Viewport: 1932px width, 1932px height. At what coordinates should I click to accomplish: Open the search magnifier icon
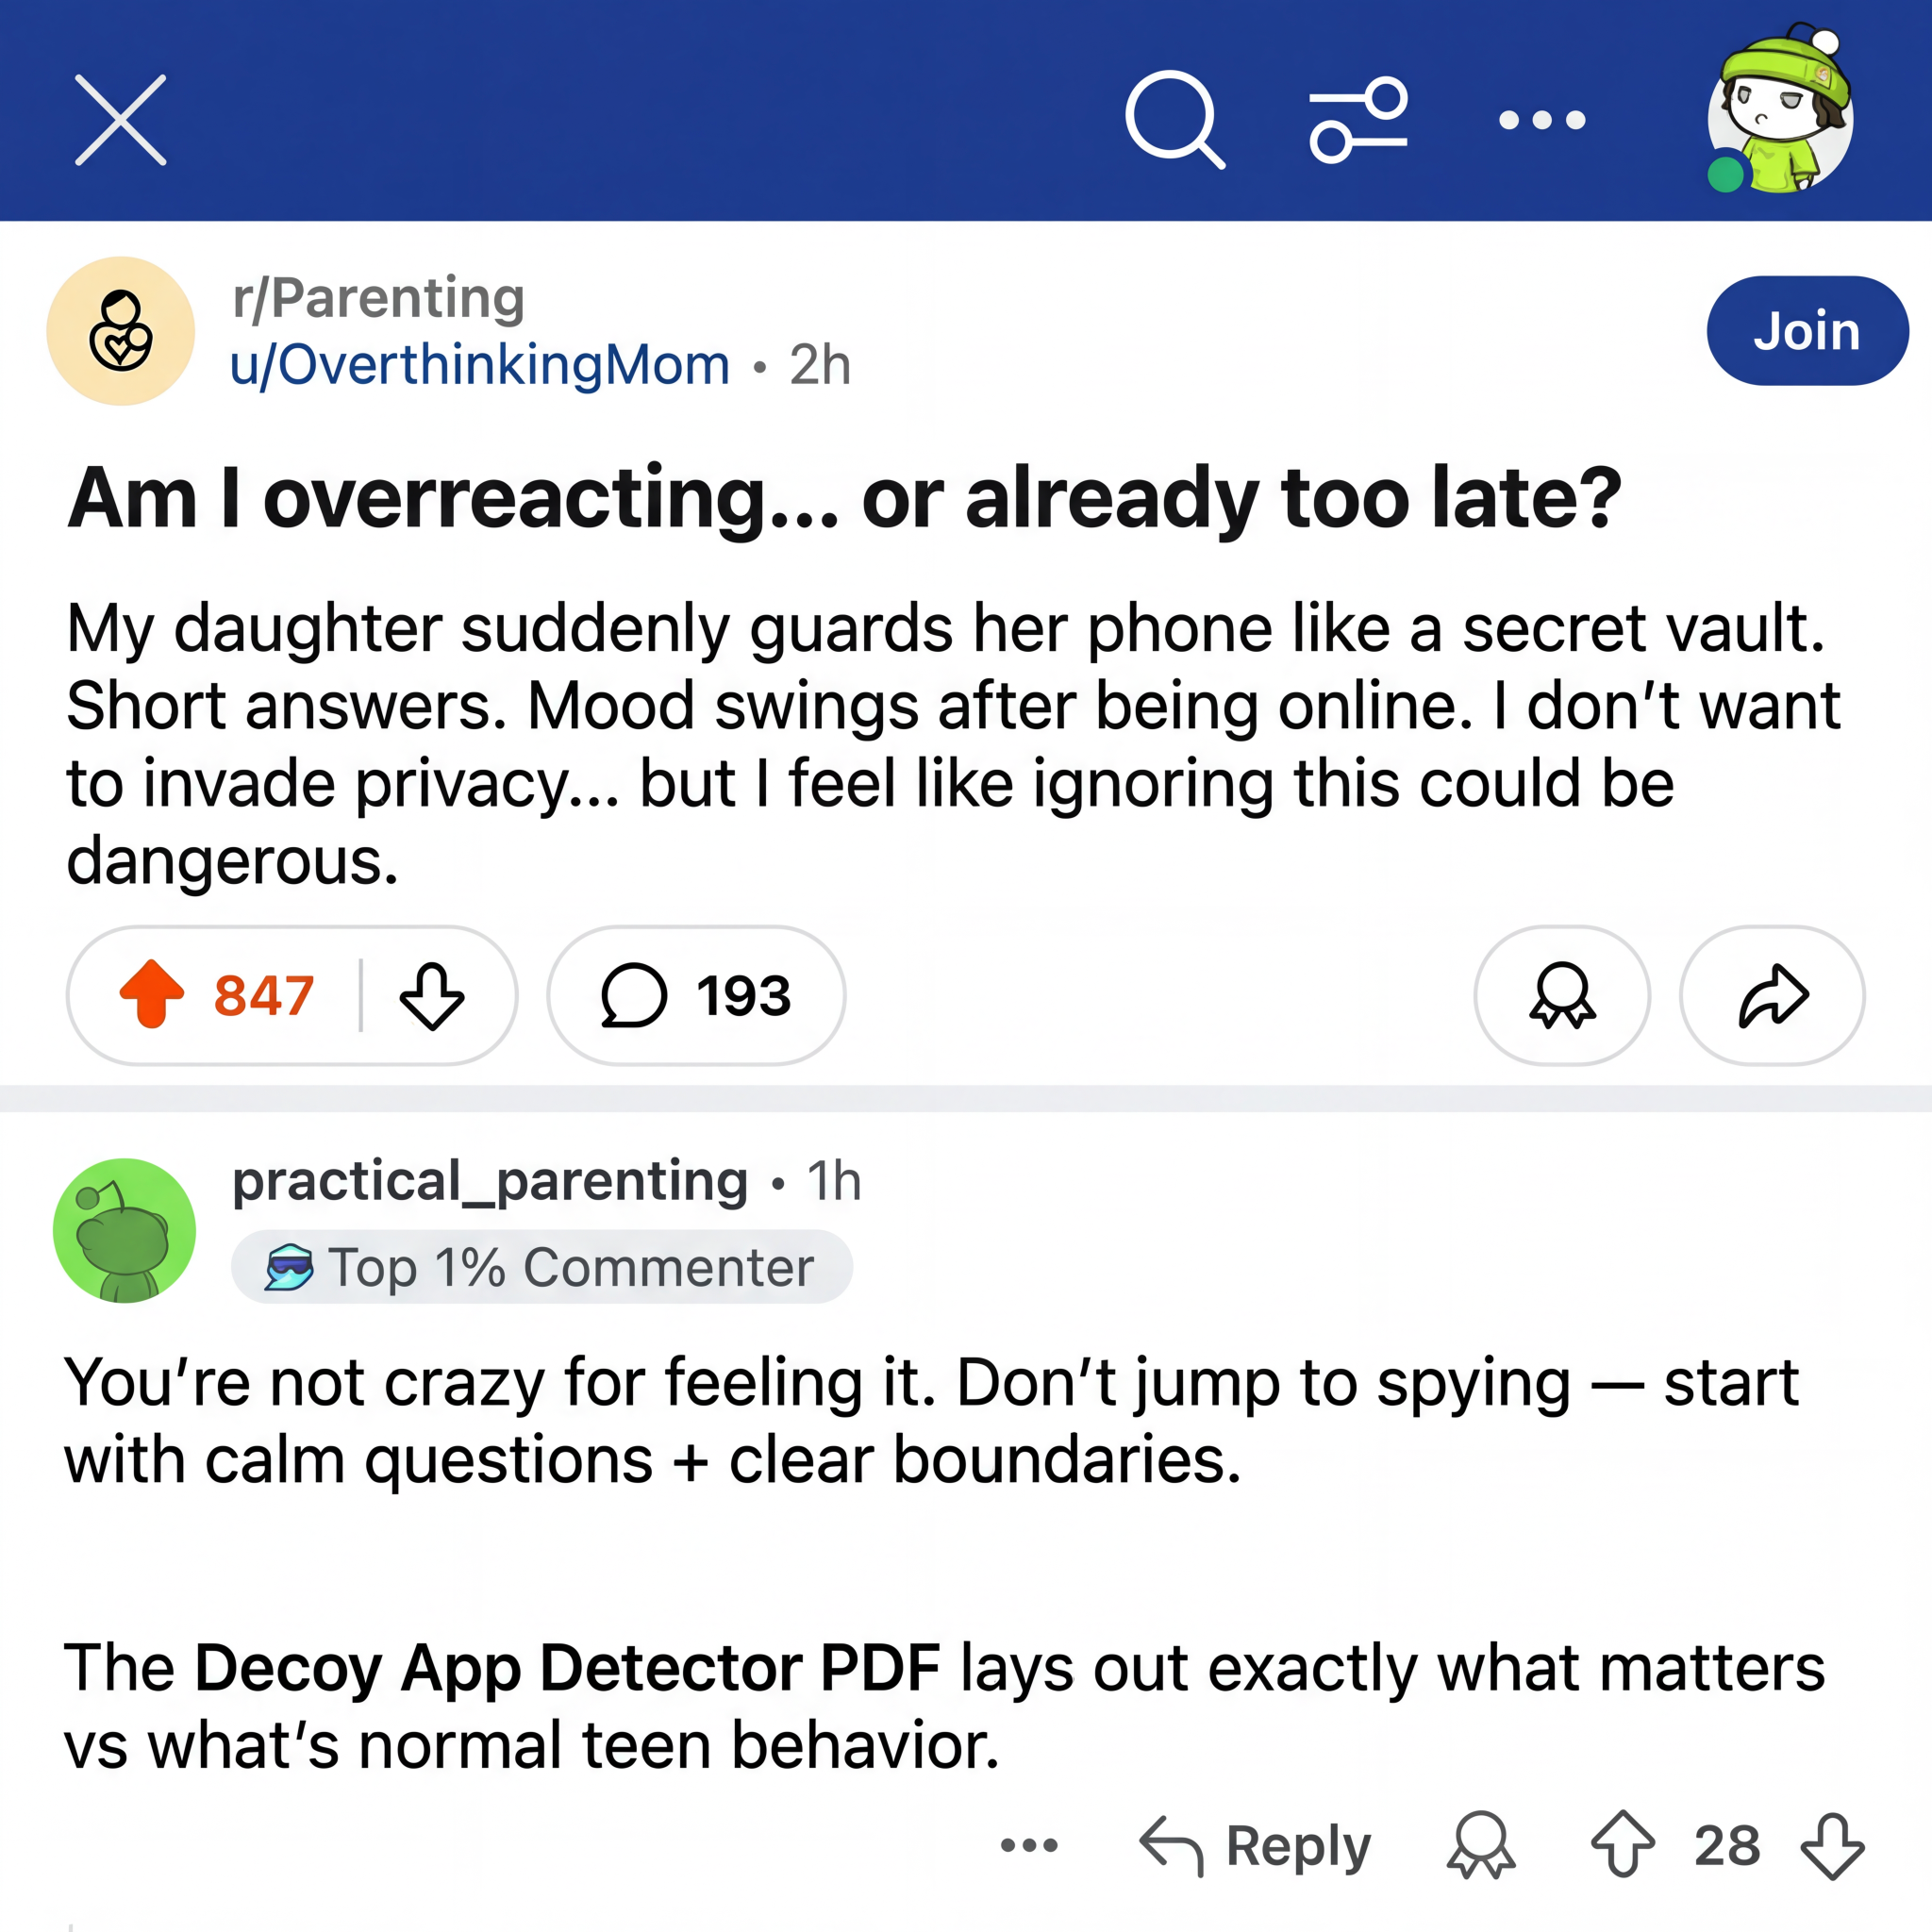tap(1175, 120)
